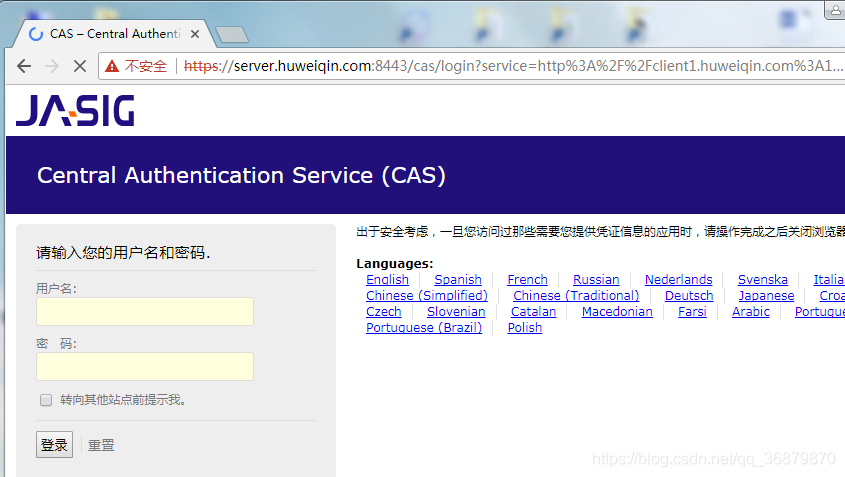Switch language to Spanish
845x477 pixels.
pyautogui.click(x=458, y=280)
